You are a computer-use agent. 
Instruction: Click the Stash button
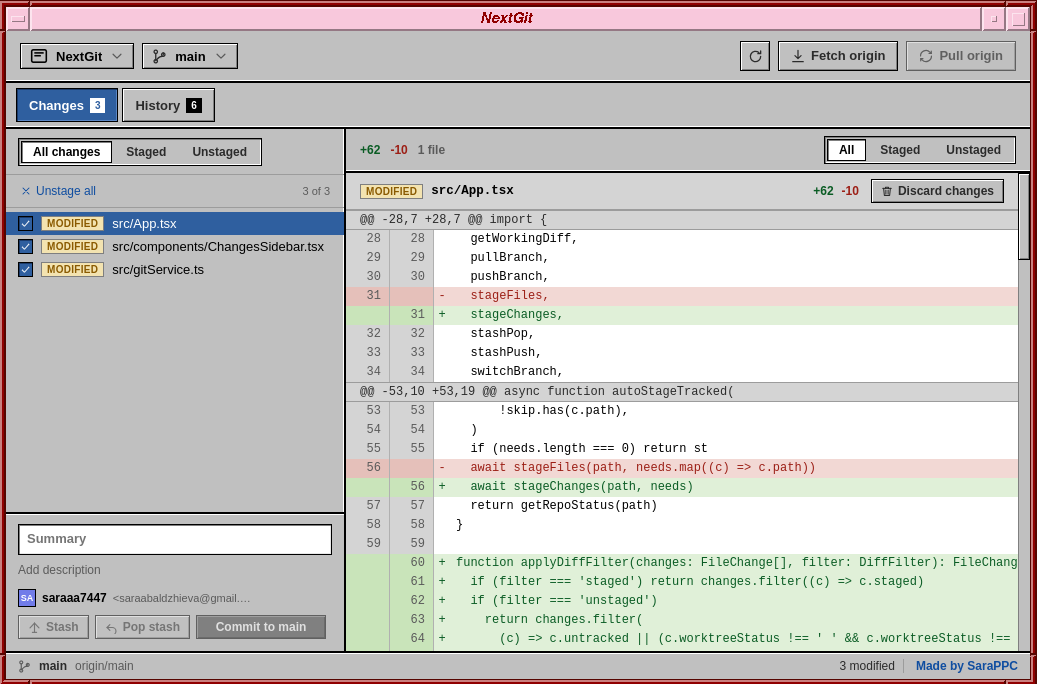[x=54, y=627]
